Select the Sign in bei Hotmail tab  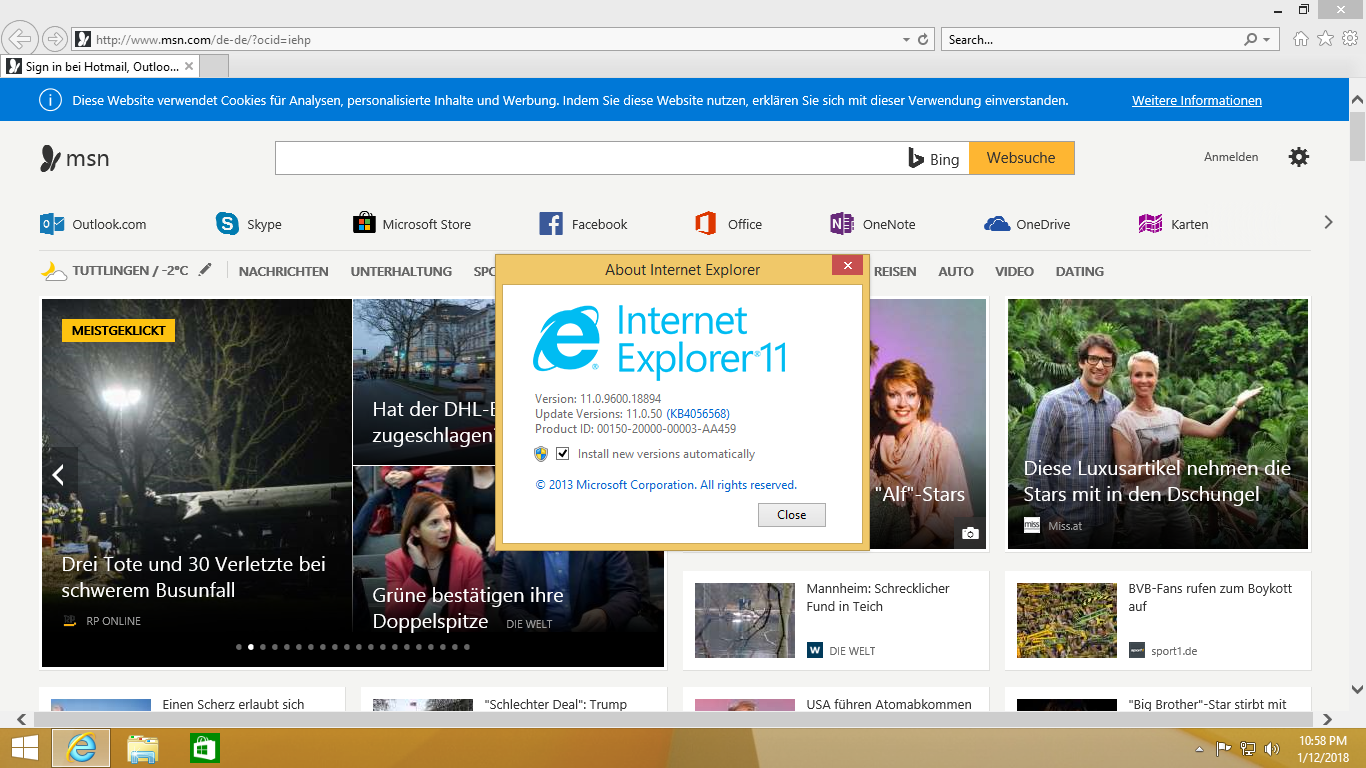click(100, 66)
